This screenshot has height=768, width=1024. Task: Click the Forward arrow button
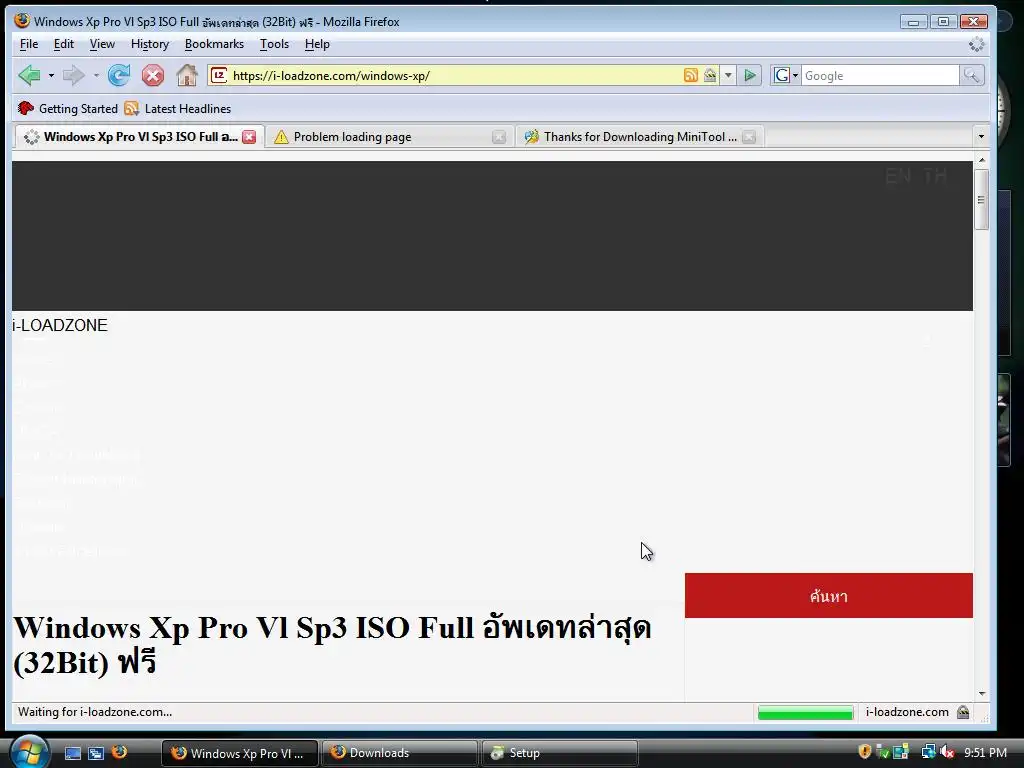[x=74, y=75]
